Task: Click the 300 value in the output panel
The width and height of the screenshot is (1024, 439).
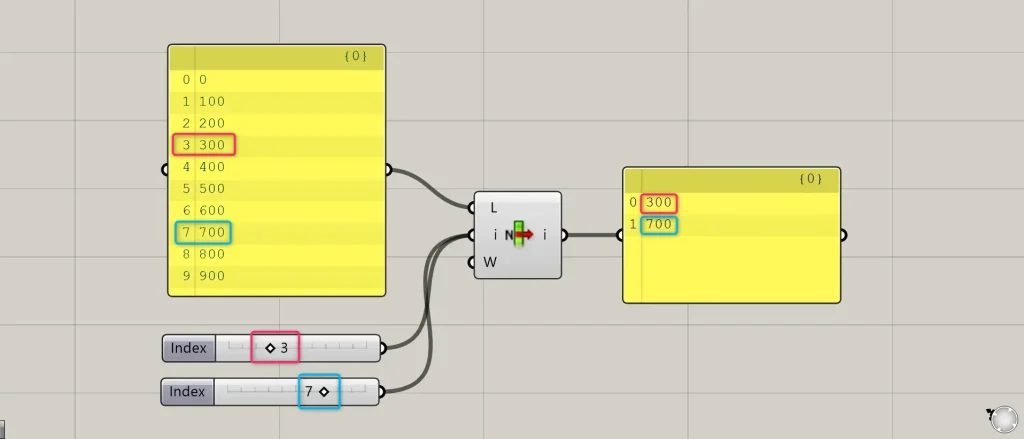Action: [659, 203]
